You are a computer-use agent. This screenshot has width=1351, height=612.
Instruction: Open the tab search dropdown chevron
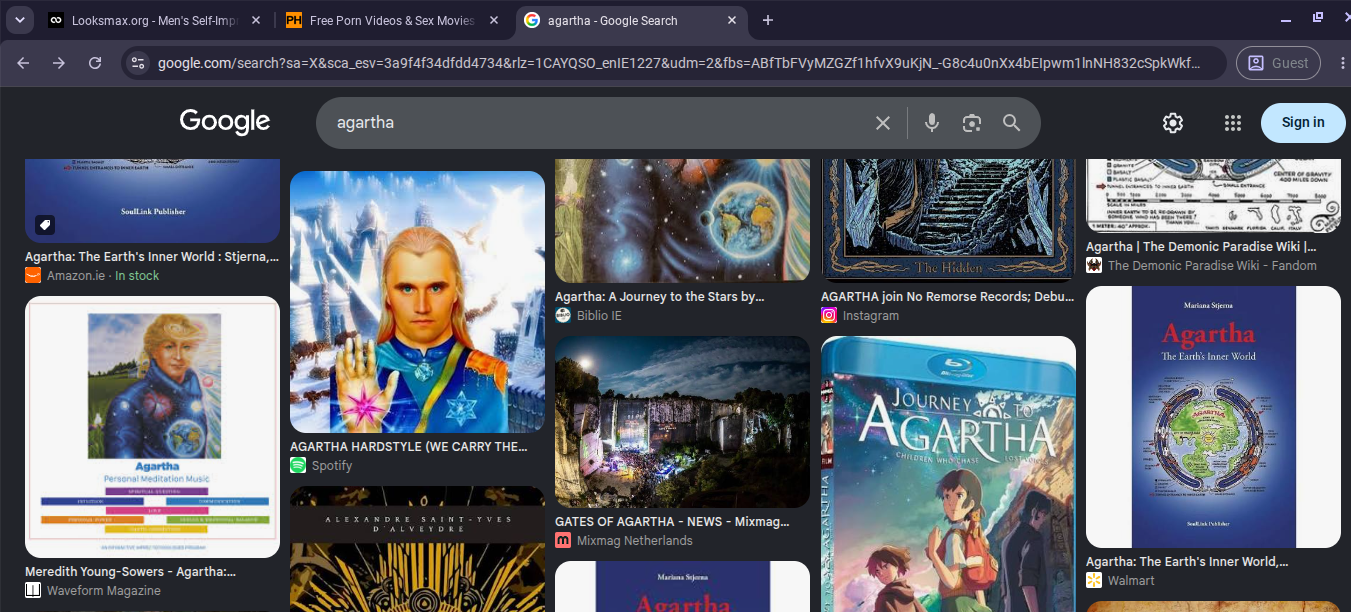coord(18,20)
